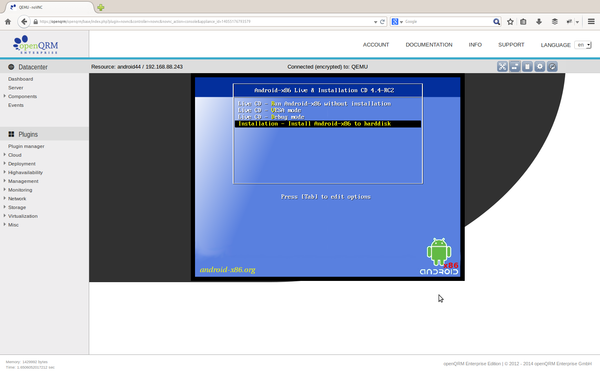This screenshot has width=600, height=374.
Task: Reload the page with the refresh icon
Action: (x=382, y=22)
